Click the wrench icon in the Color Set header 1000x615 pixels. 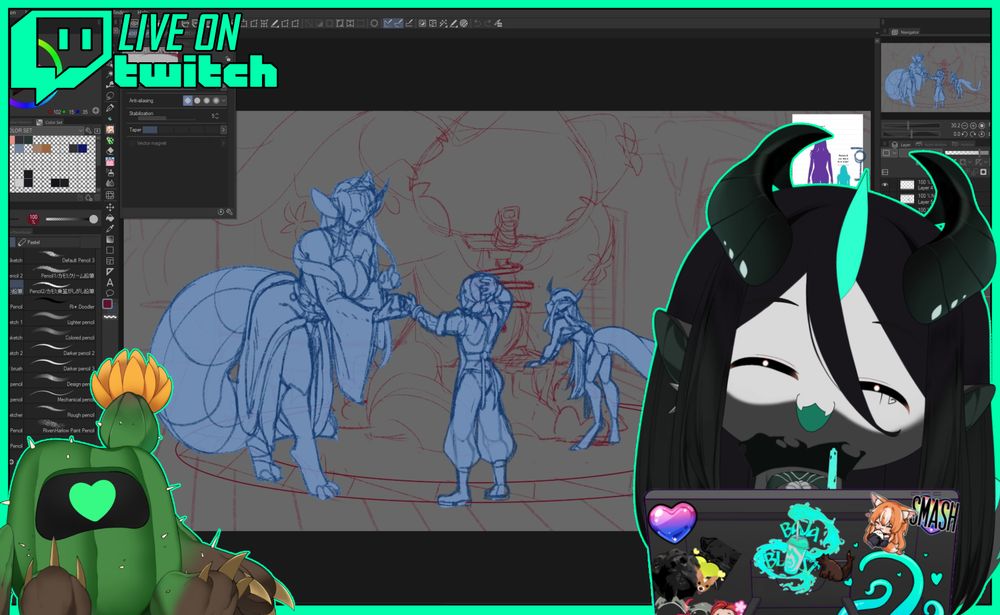[89, 131]
